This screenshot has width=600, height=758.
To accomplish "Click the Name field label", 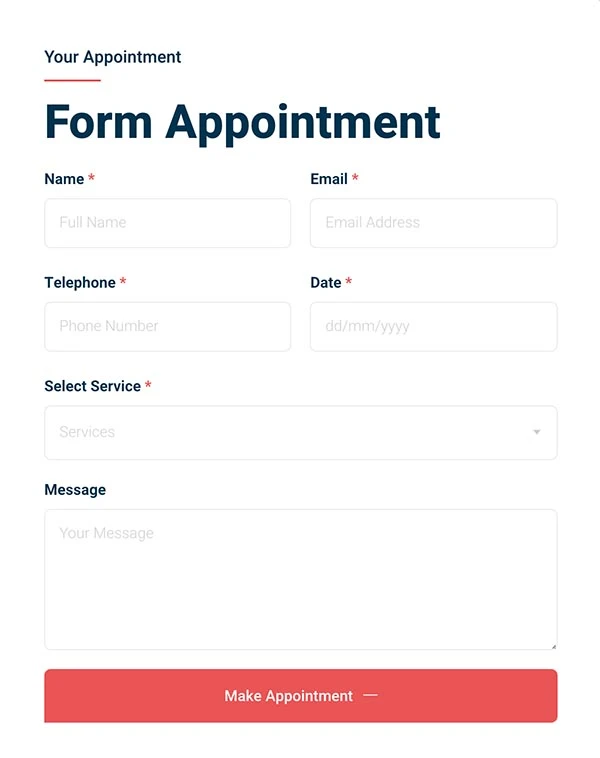I will (64, 179).
